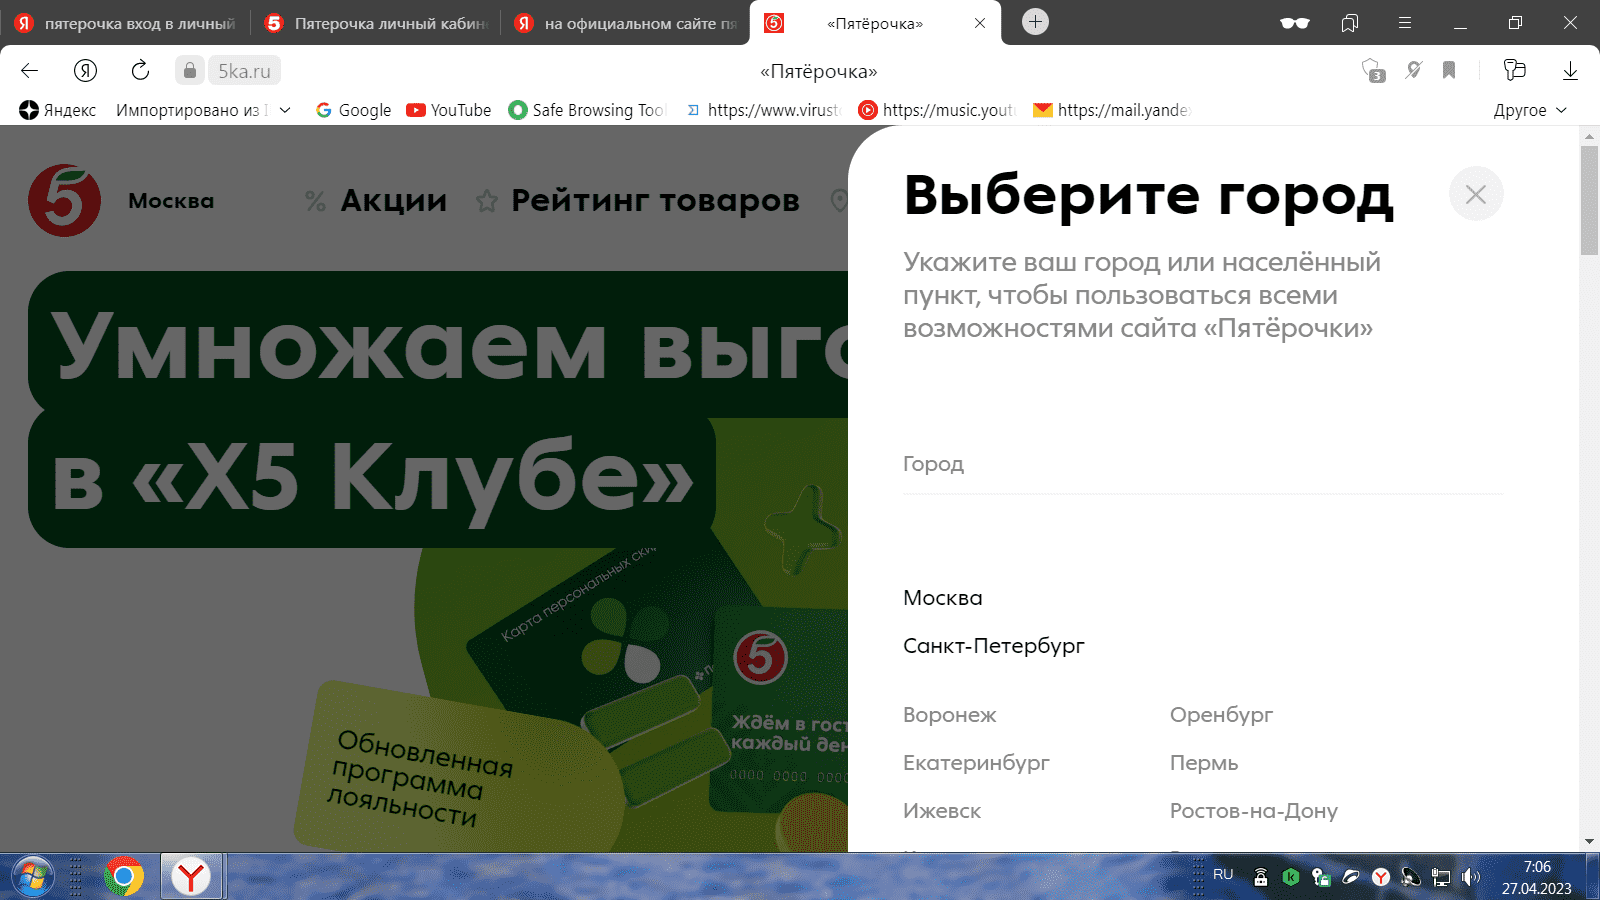Select Оренбург from city list
1600x900 pixels.
pos(1221,715)
